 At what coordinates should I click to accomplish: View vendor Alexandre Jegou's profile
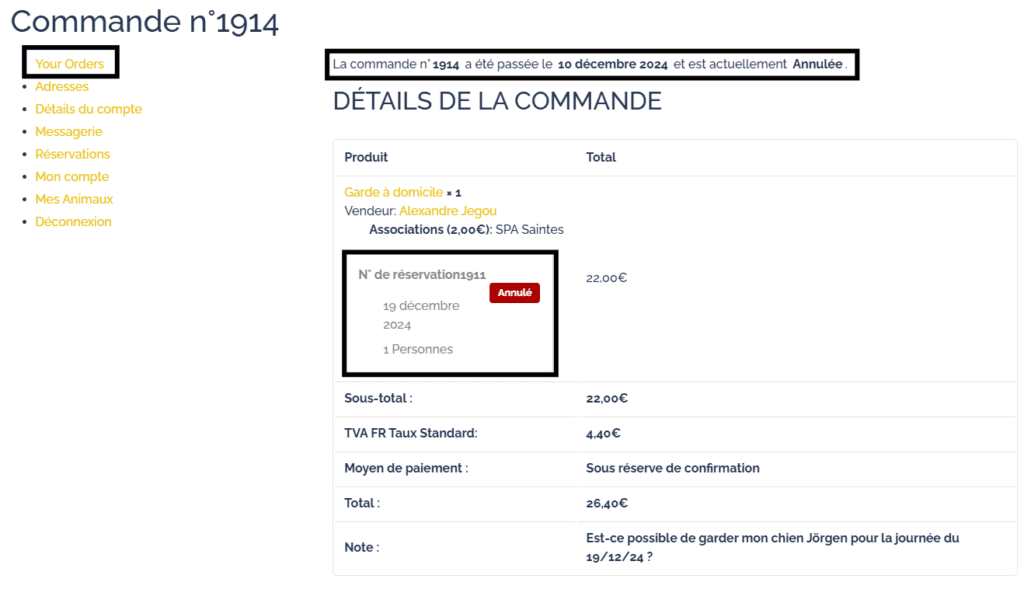click(447, 211)
